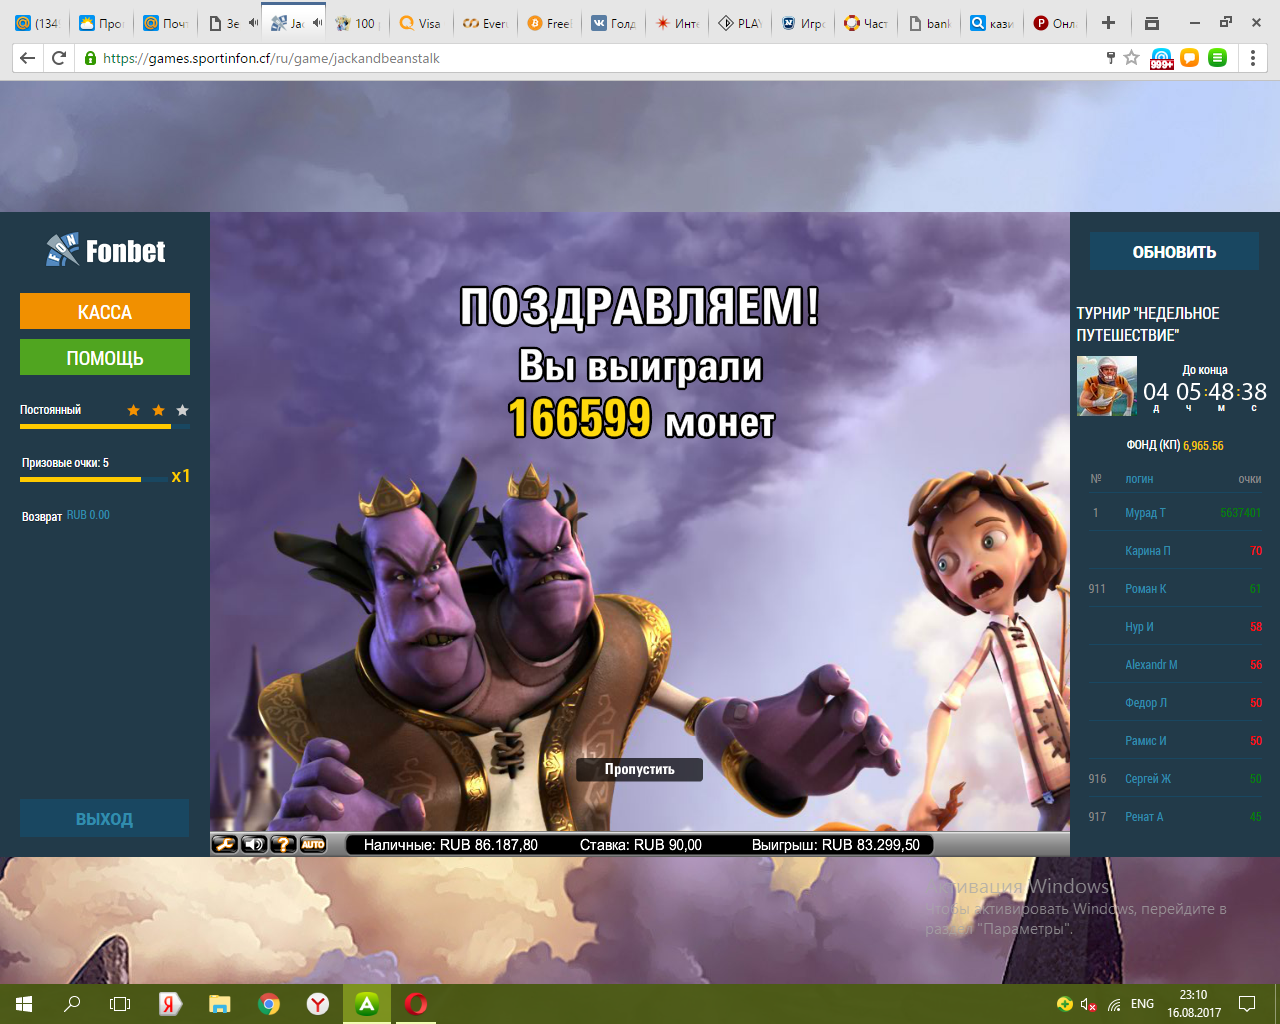
Task: Open the КАССА cashier button
Action: (x=105, y=311)
